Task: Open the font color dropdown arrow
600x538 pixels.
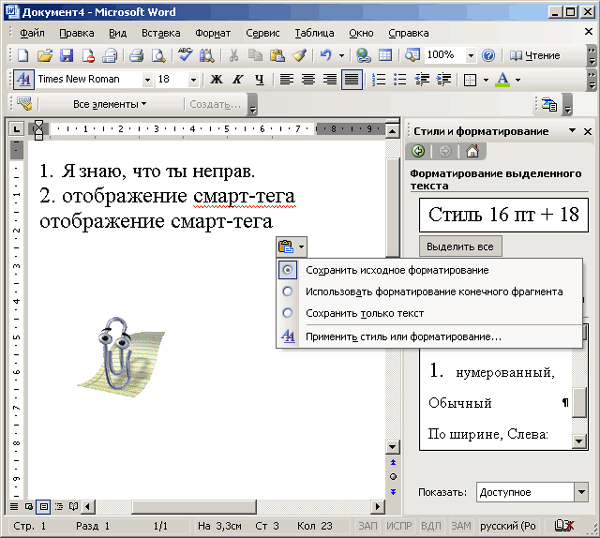Action: tap(518, 80)
